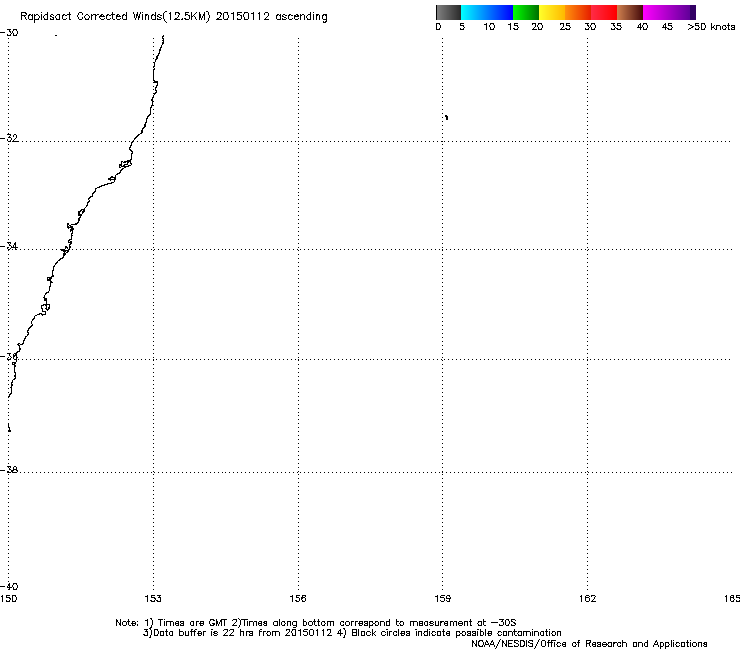Screen dimensions: 740x650
Task: Click the 'NOAA/NESDIS/Office of Research and Applications' credit
Action: tap(589, 644)
